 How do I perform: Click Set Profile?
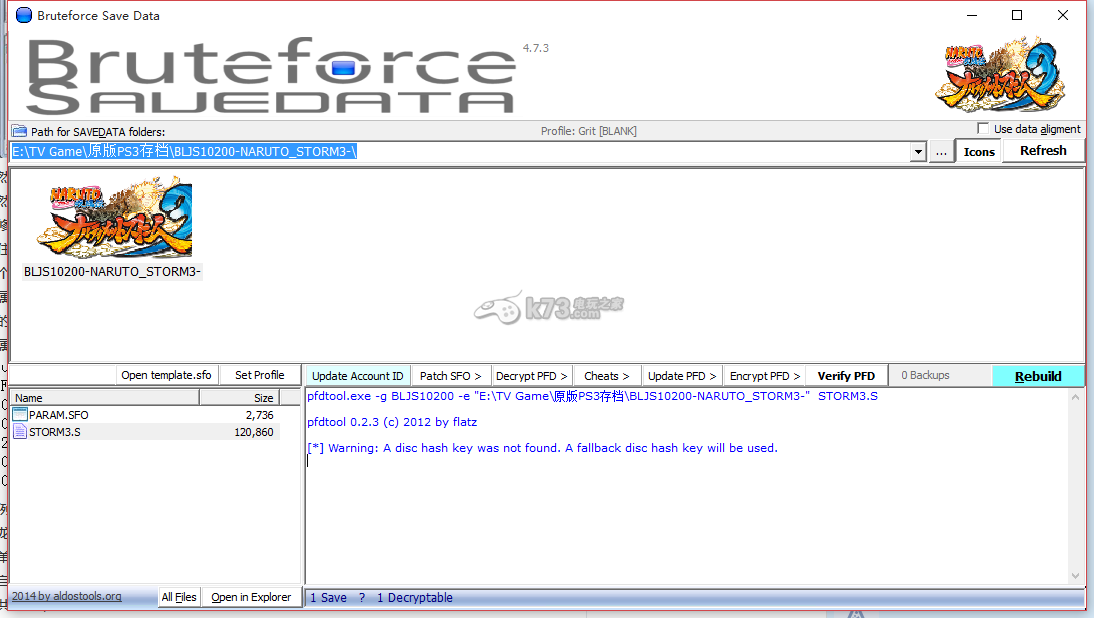(260, 375)
